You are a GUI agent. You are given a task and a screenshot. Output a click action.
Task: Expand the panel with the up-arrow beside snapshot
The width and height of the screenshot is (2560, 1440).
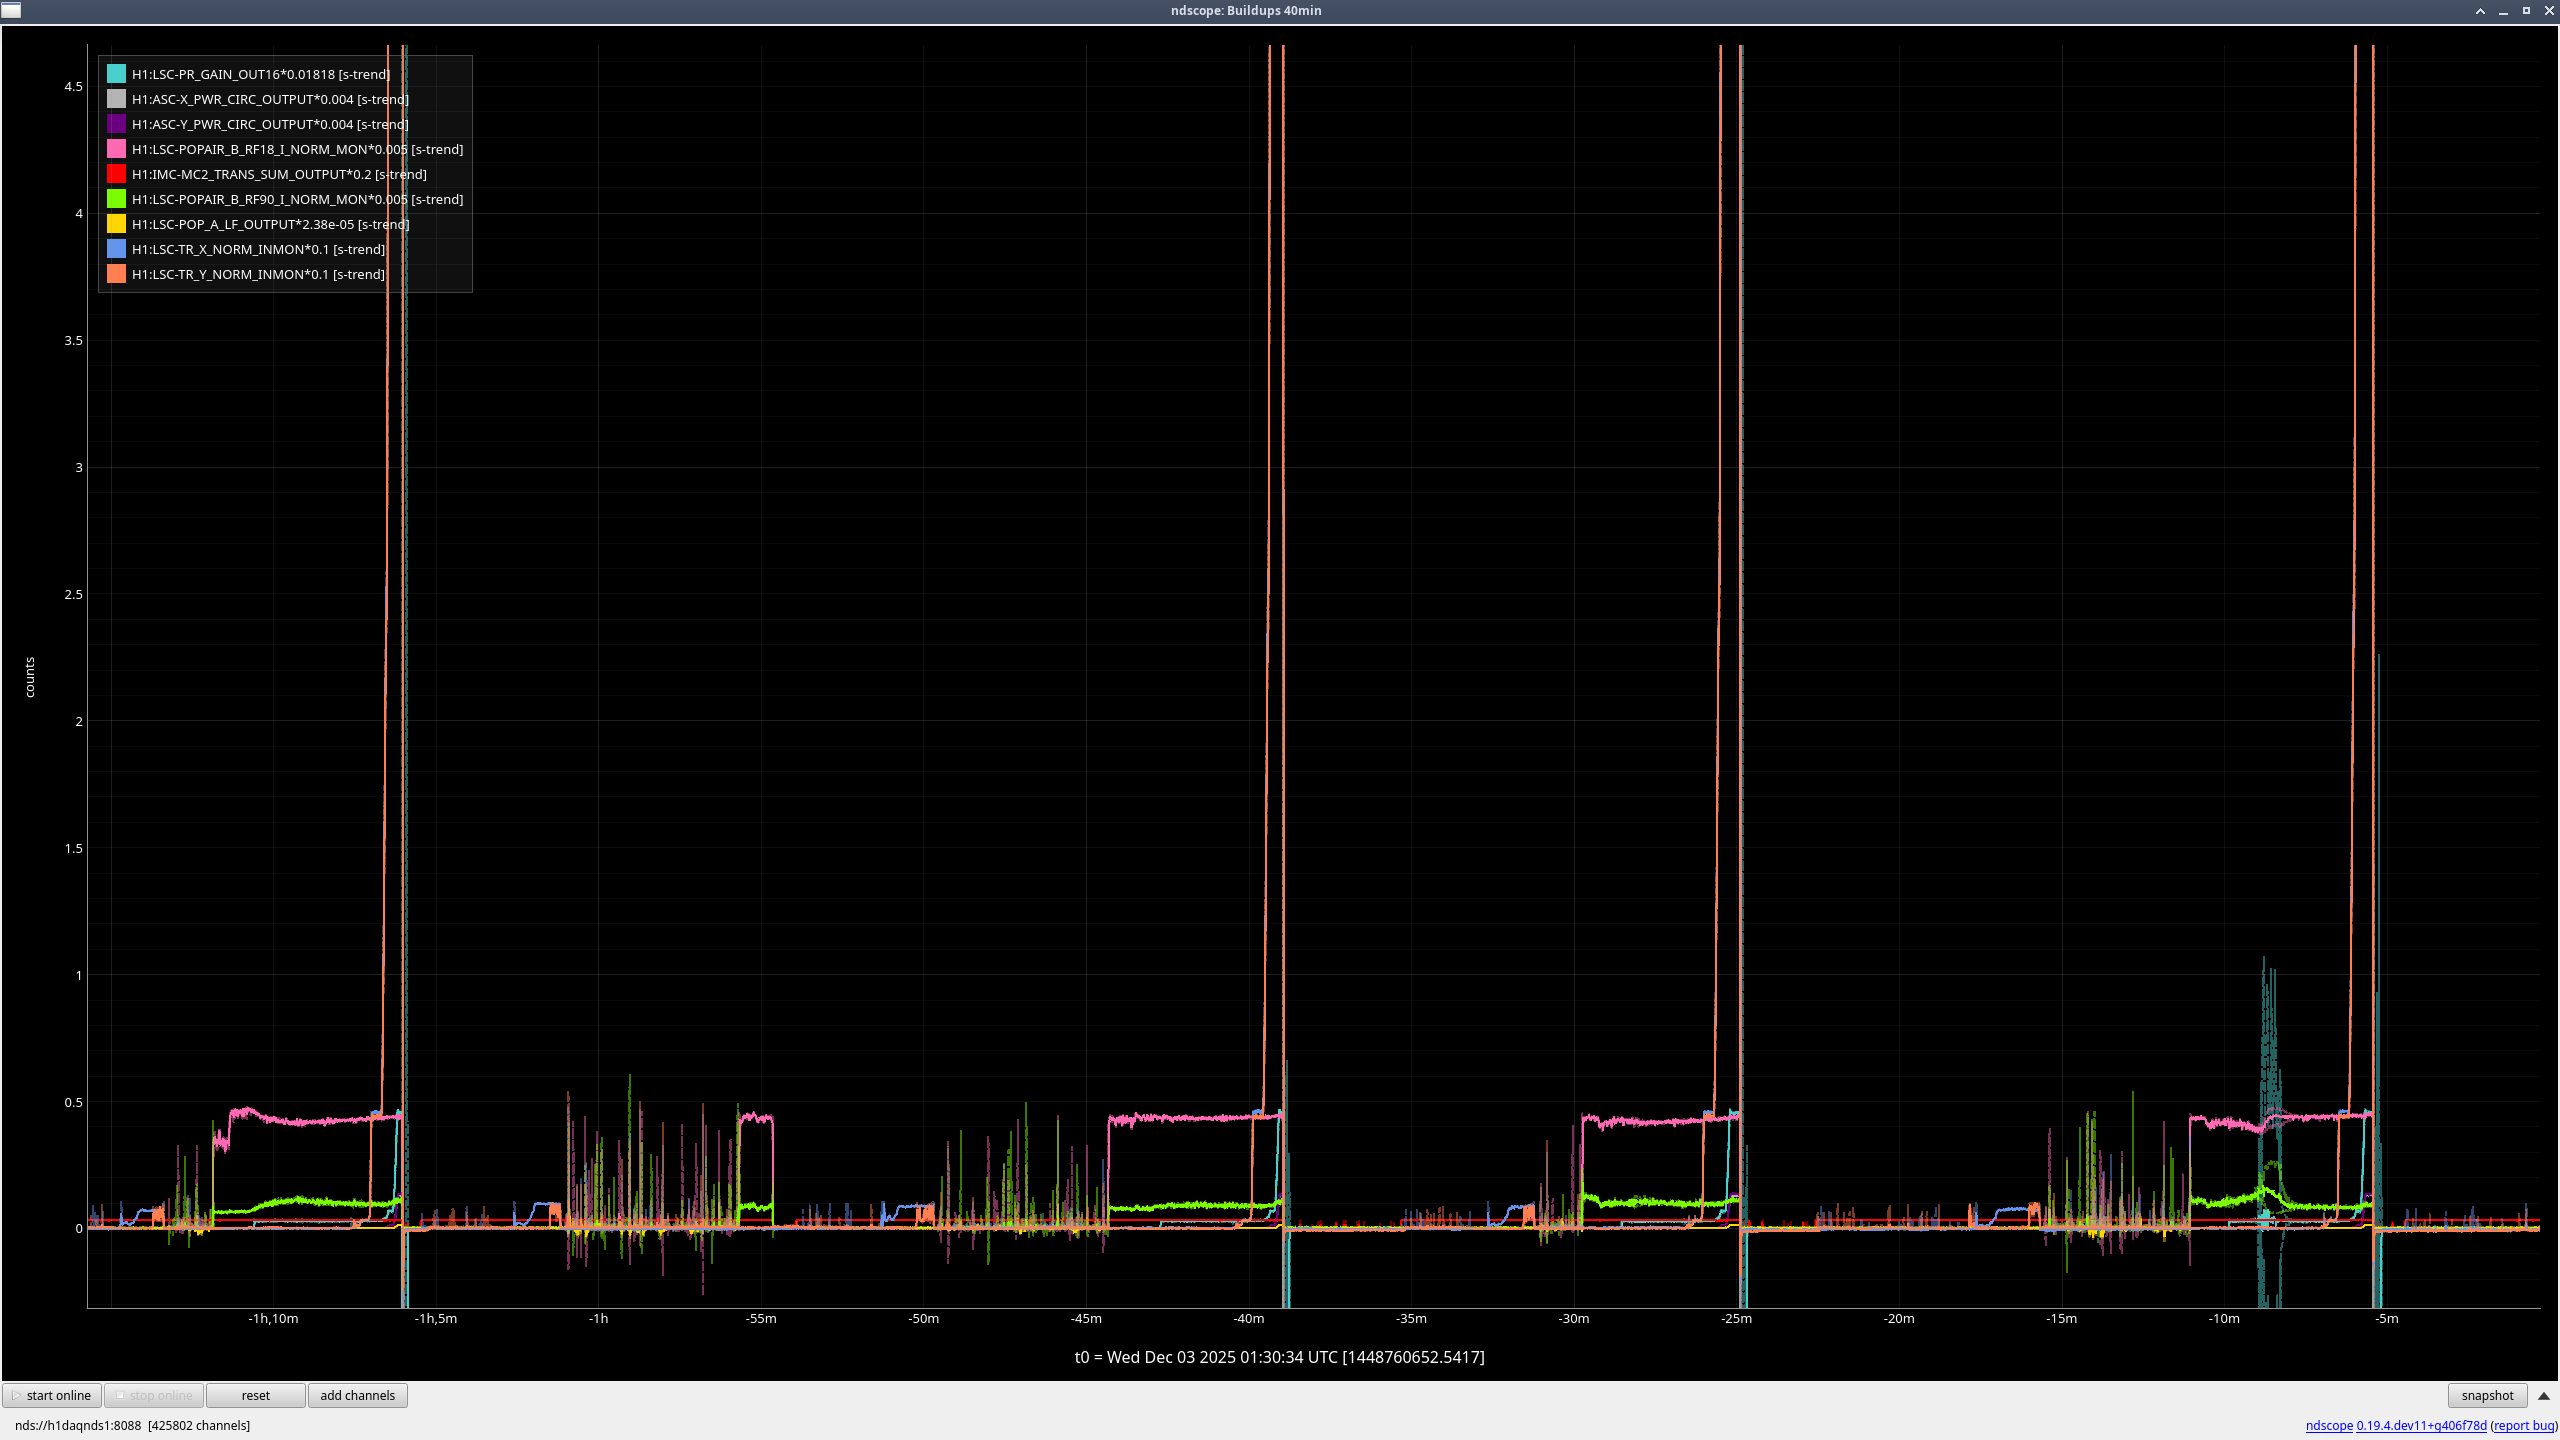[x=2544, y=1396]
